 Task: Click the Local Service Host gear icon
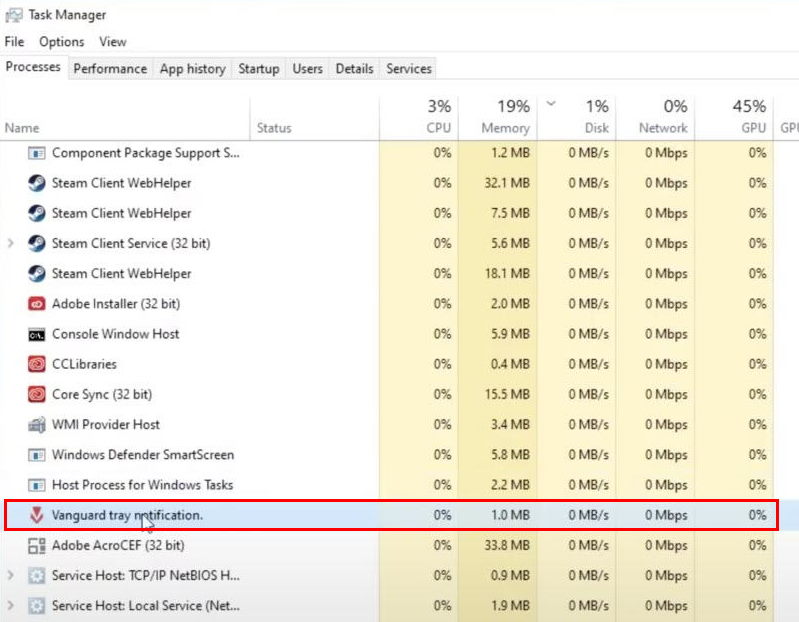tap(37, 606)
